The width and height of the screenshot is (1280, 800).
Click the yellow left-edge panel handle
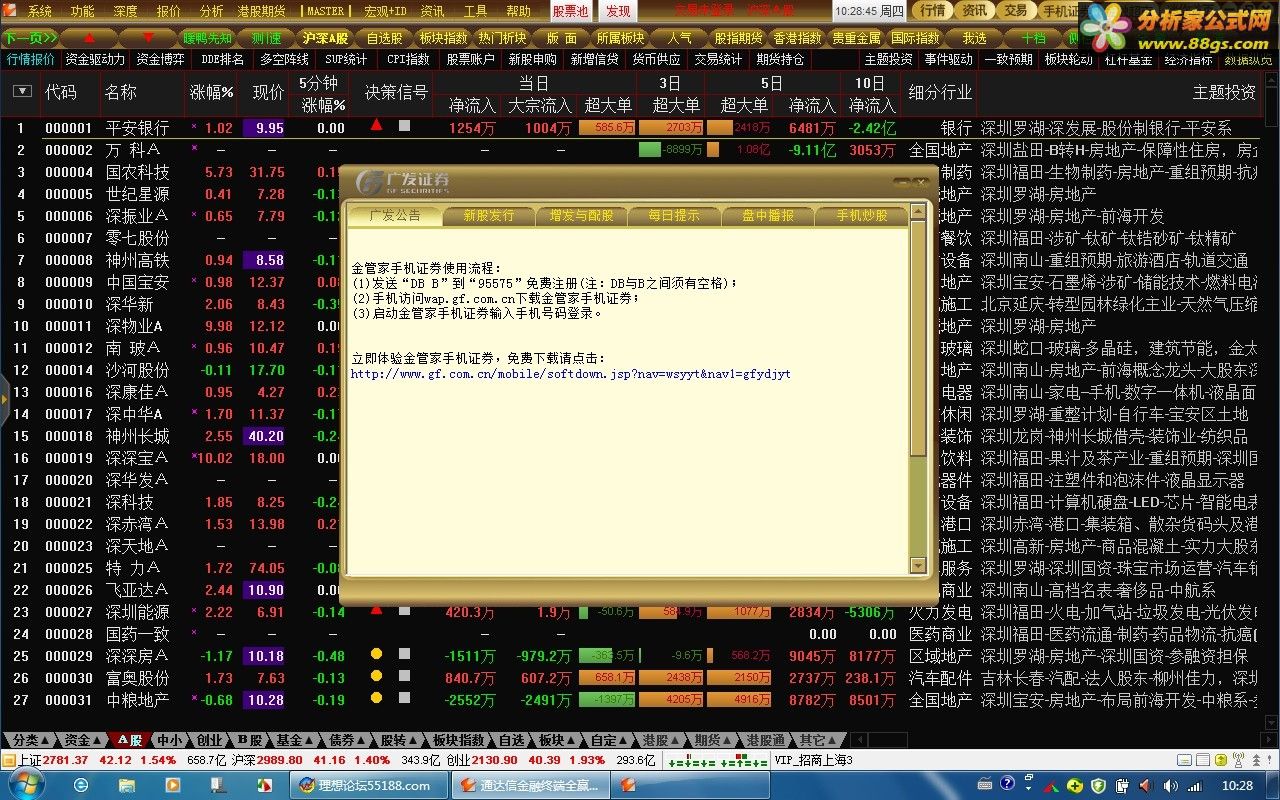tap(4, 398)
